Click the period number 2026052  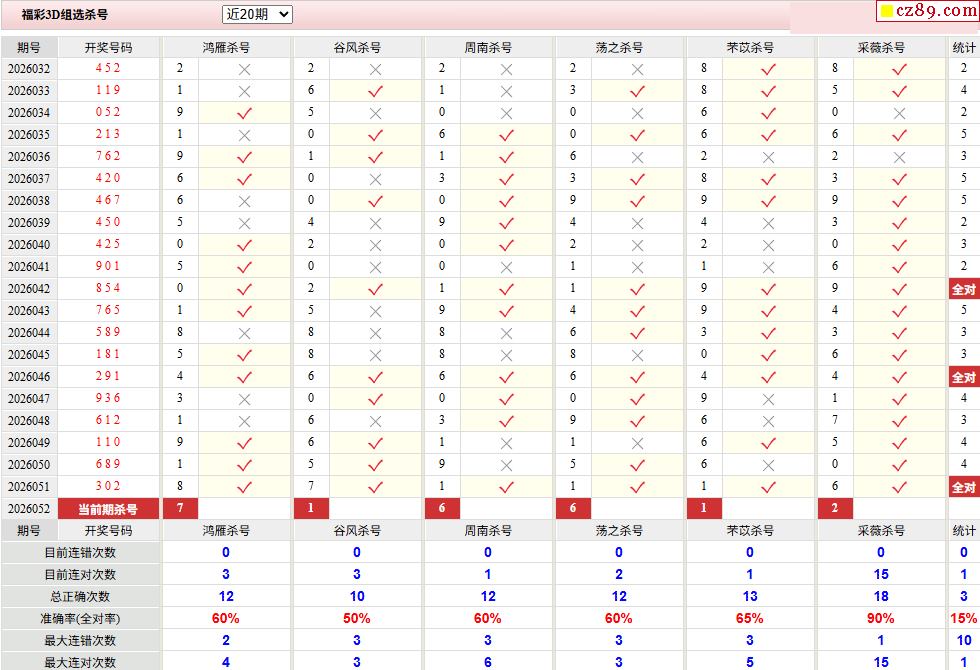[29, 509]
